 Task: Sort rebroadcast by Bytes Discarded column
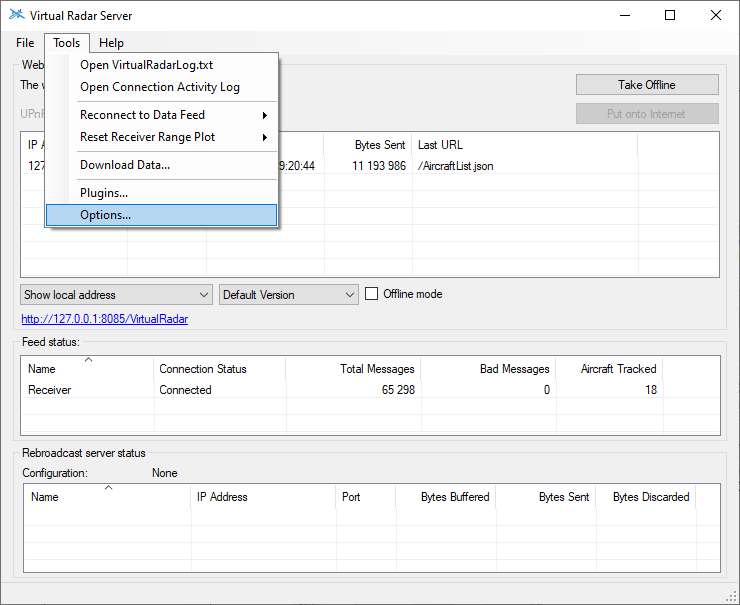[646, 497]
